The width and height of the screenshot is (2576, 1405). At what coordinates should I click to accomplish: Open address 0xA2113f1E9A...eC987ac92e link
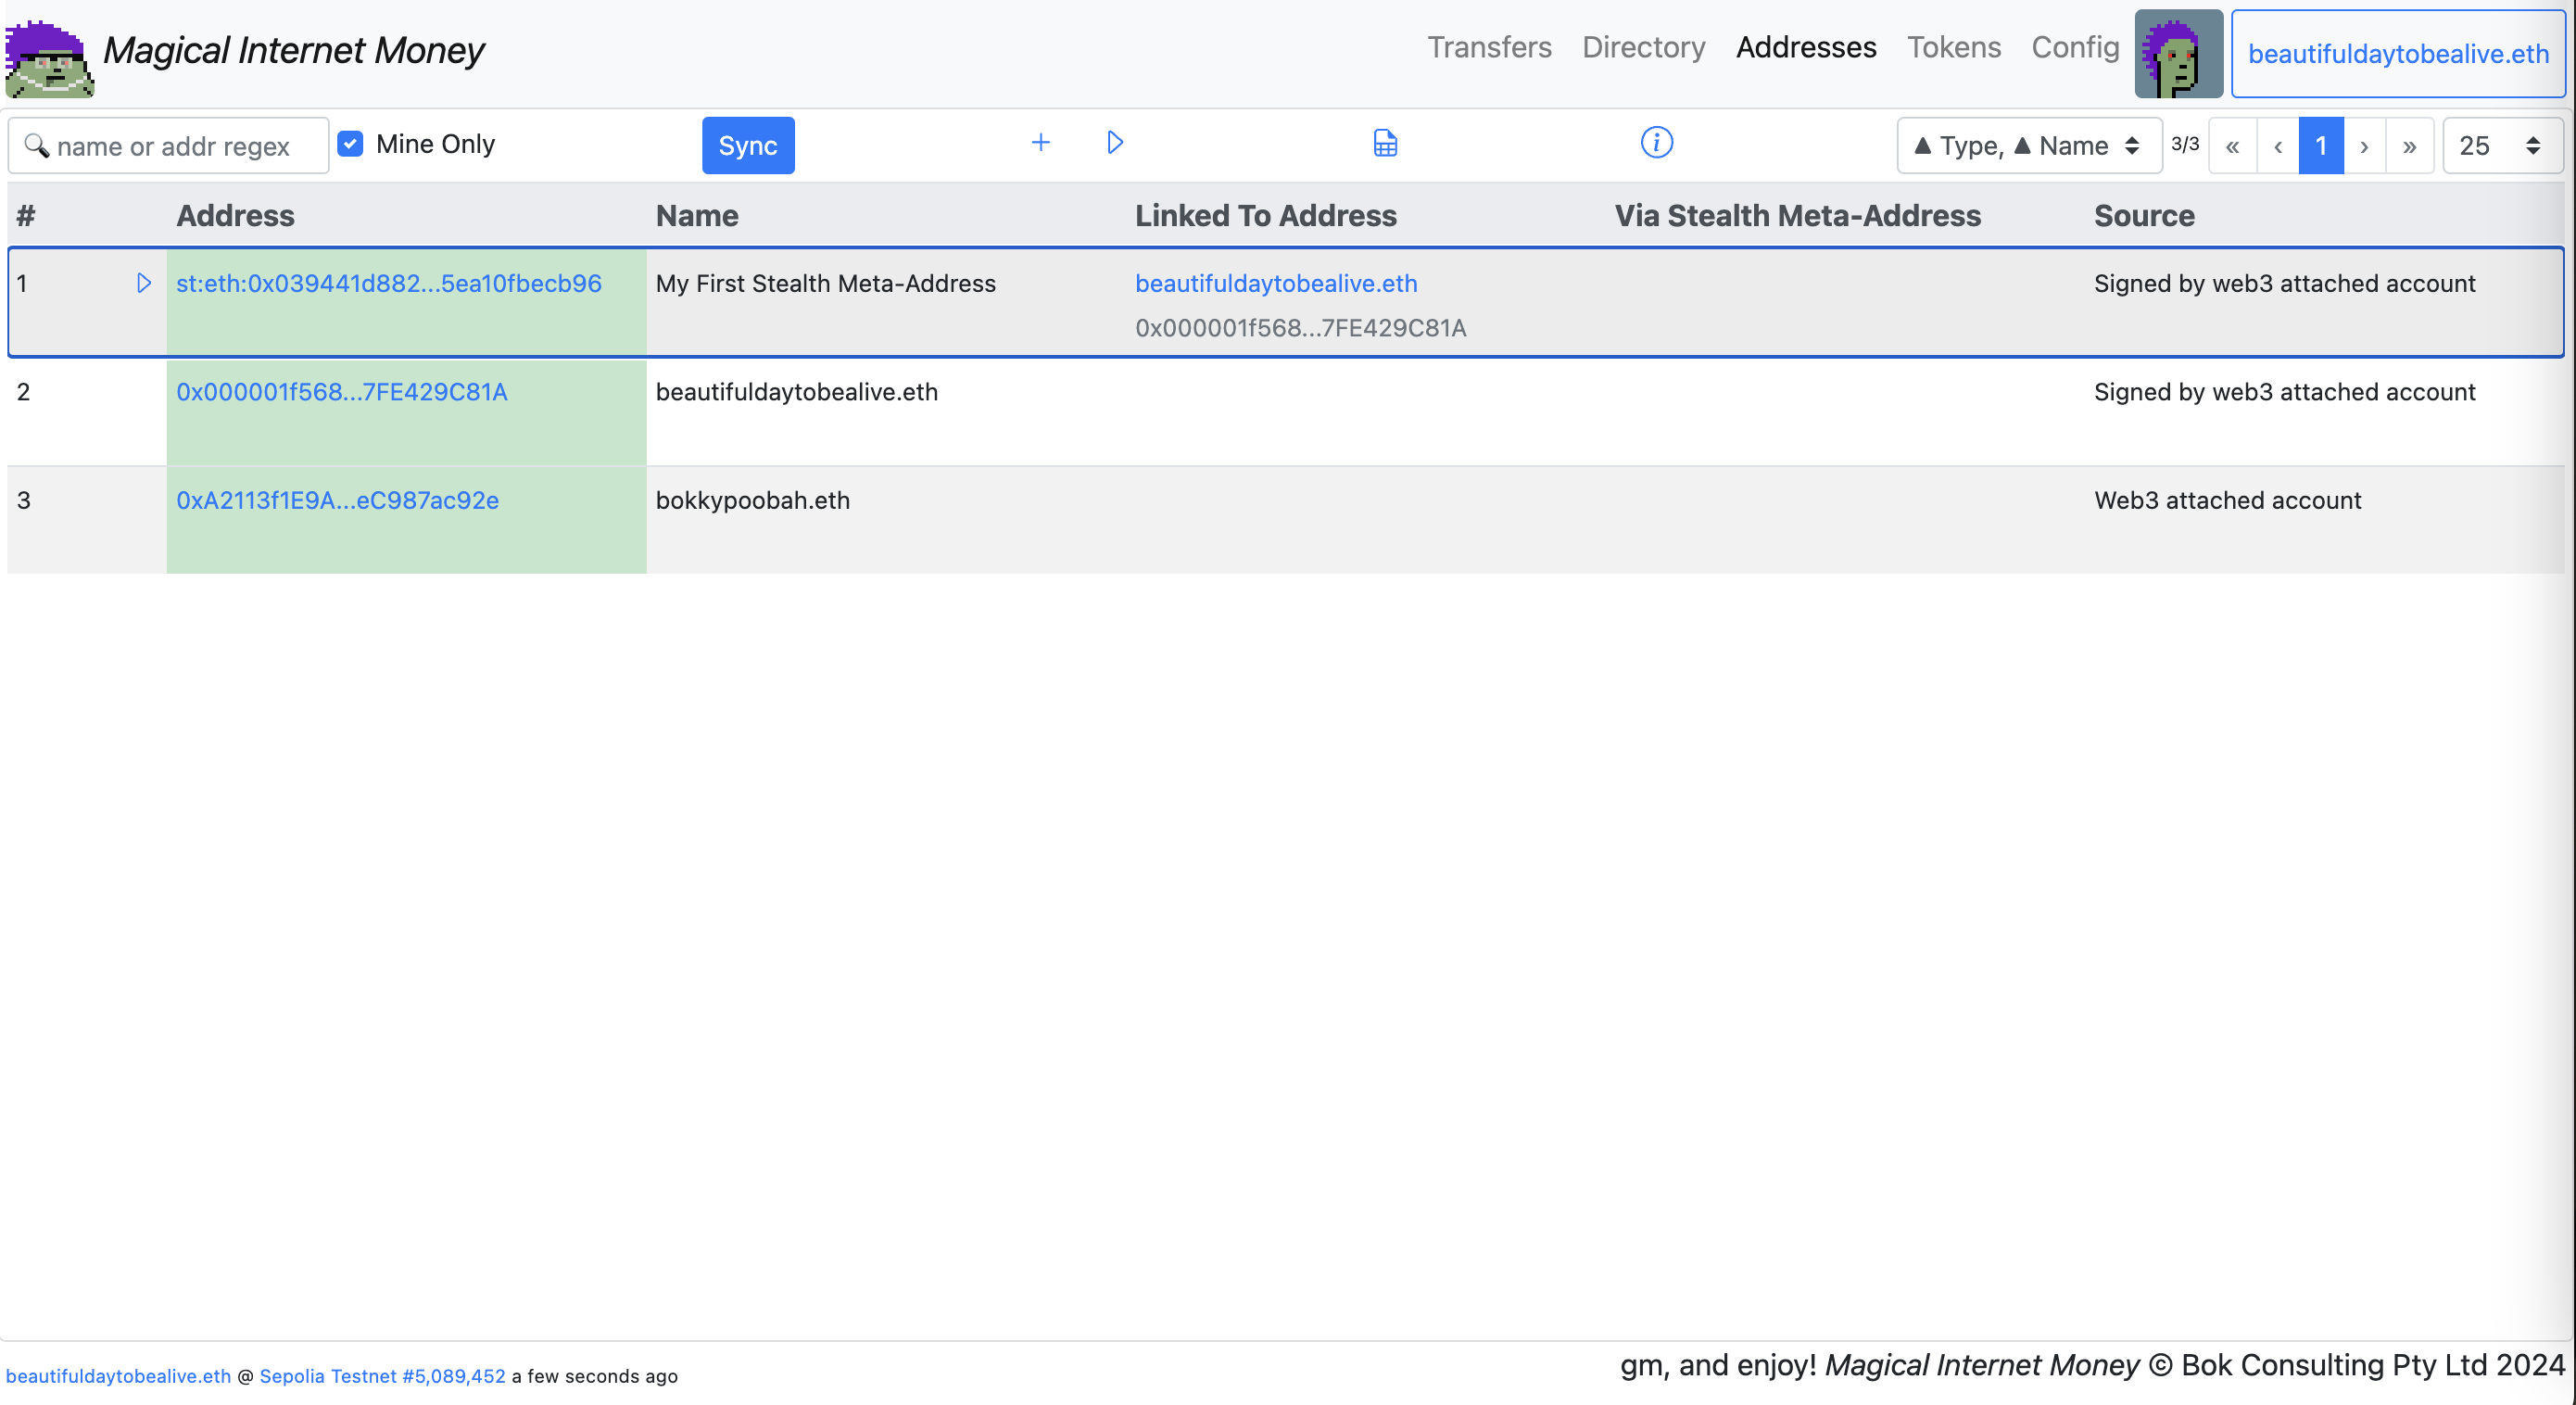click(337, 500)
